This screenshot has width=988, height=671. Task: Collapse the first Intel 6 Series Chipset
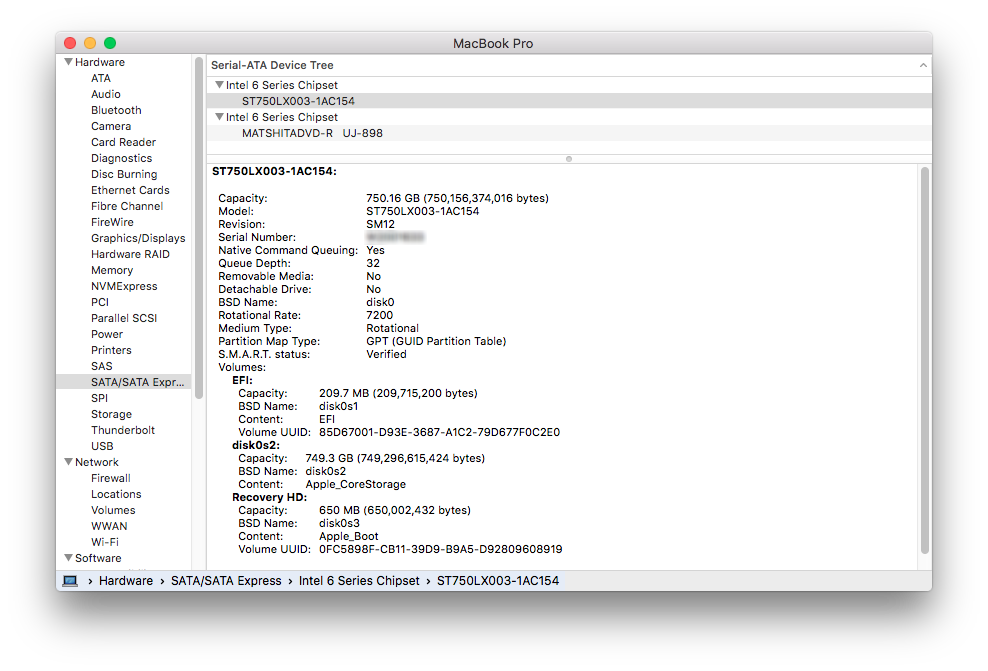pos(219,84)
